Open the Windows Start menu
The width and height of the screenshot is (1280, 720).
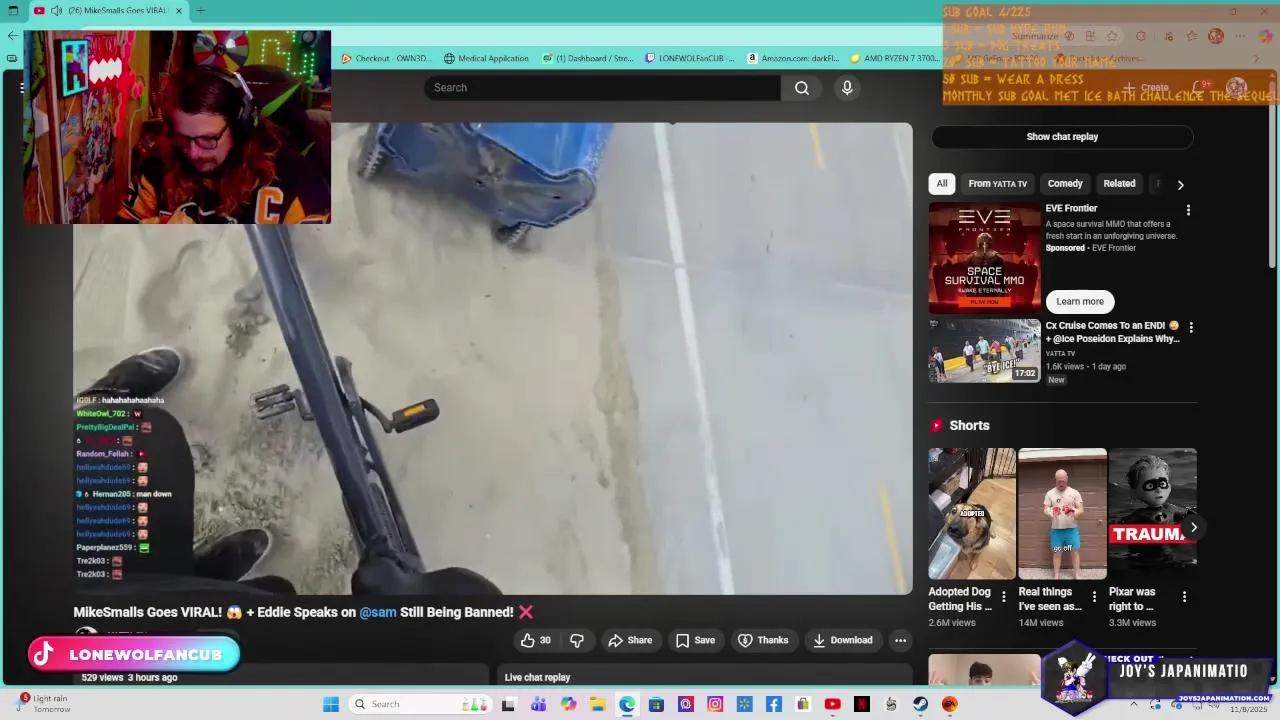(x=331, y=704)
